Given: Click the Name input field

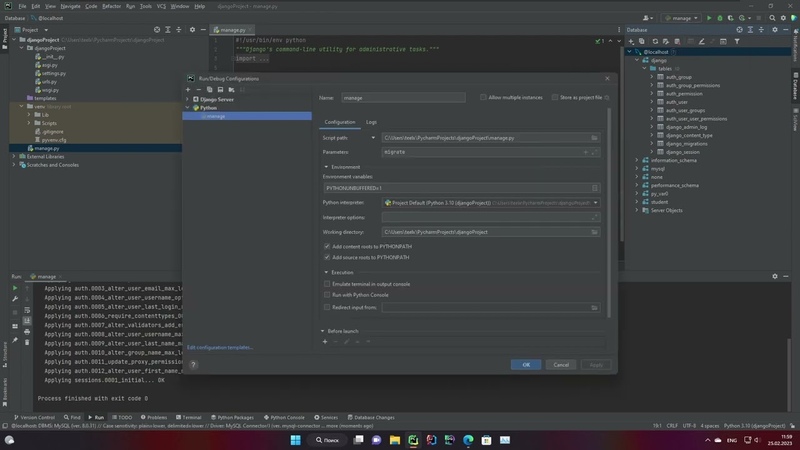Looking at the screenshot, I should (403, 97).
